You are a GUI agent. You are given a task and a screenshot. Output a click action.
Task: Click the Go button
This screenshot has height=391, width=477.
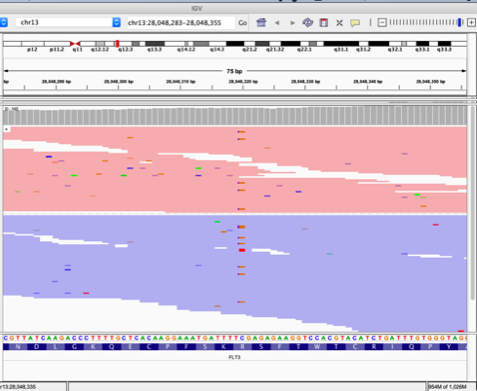click(x=242, y=23)
